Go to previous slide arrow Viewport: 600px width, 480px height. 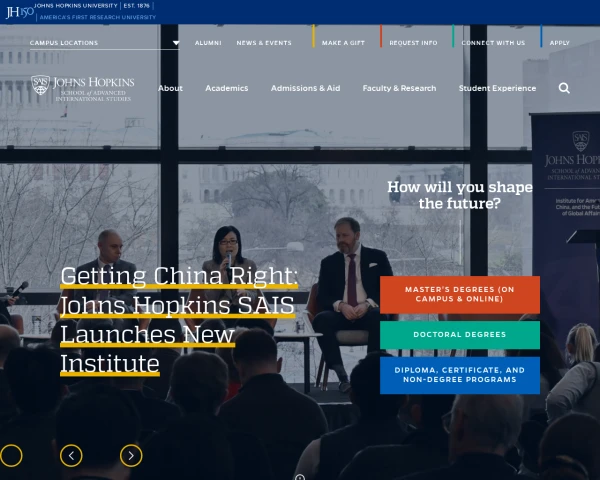coord(71,456)
